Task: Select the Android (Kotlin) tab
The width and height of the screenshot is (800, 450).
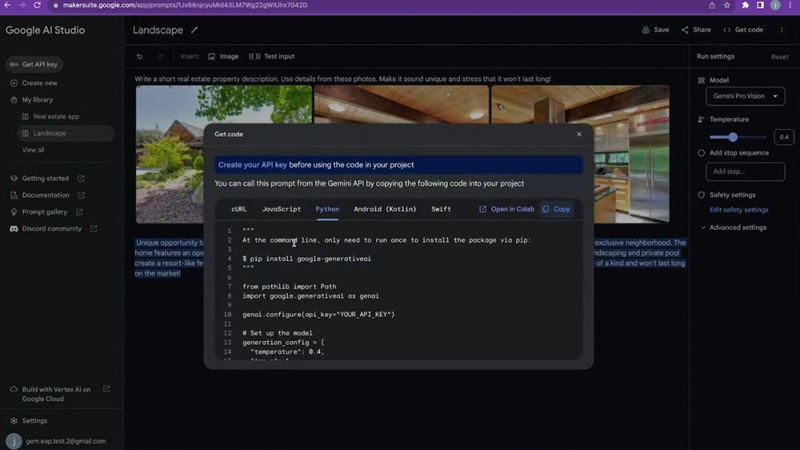Action: 385,209
